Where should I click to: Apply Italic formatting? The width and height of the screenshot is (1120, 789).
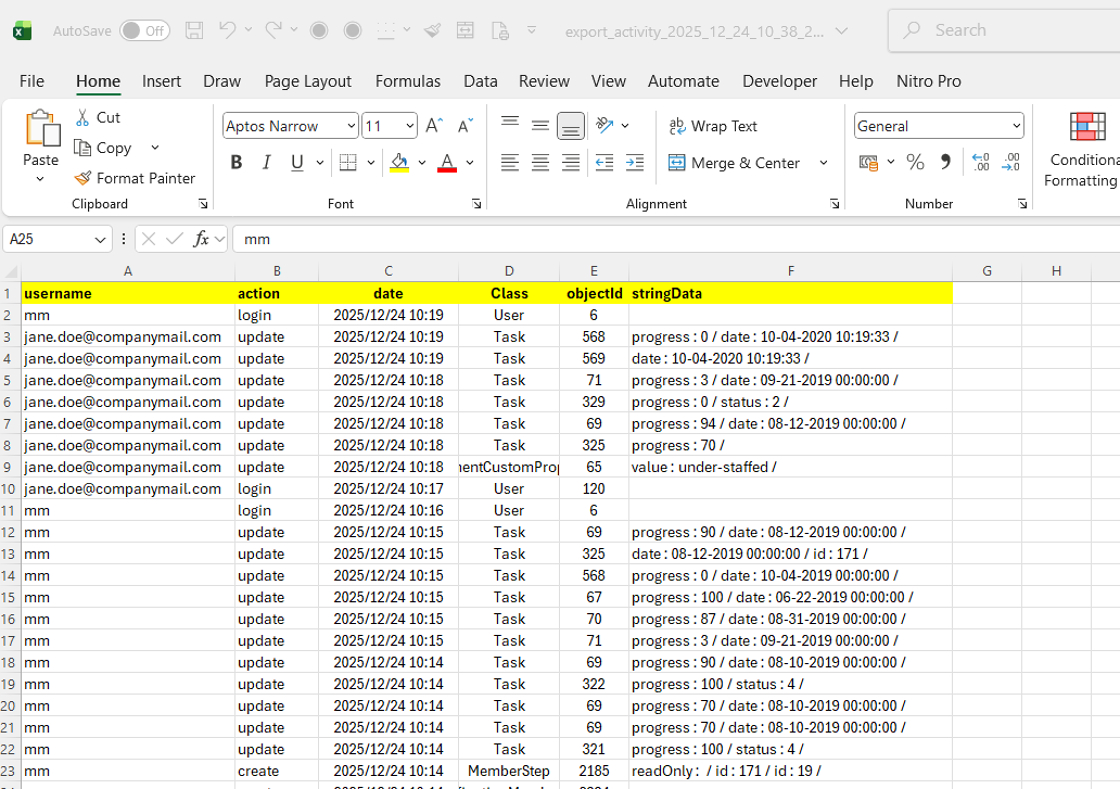[x=266, y=163]
